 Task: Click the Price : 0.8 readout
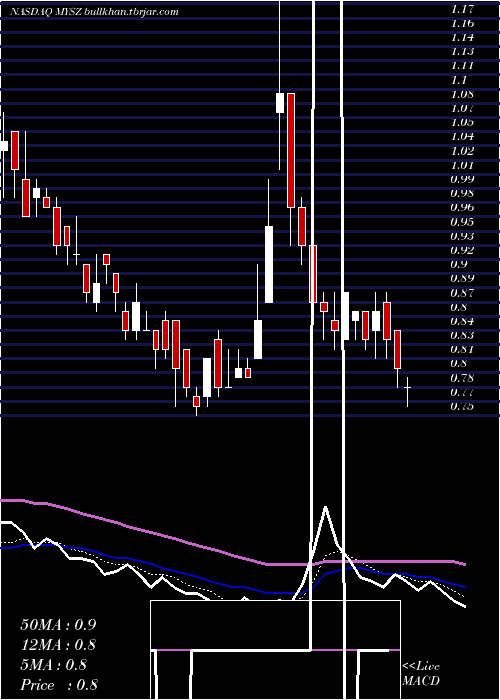point(59,685)
